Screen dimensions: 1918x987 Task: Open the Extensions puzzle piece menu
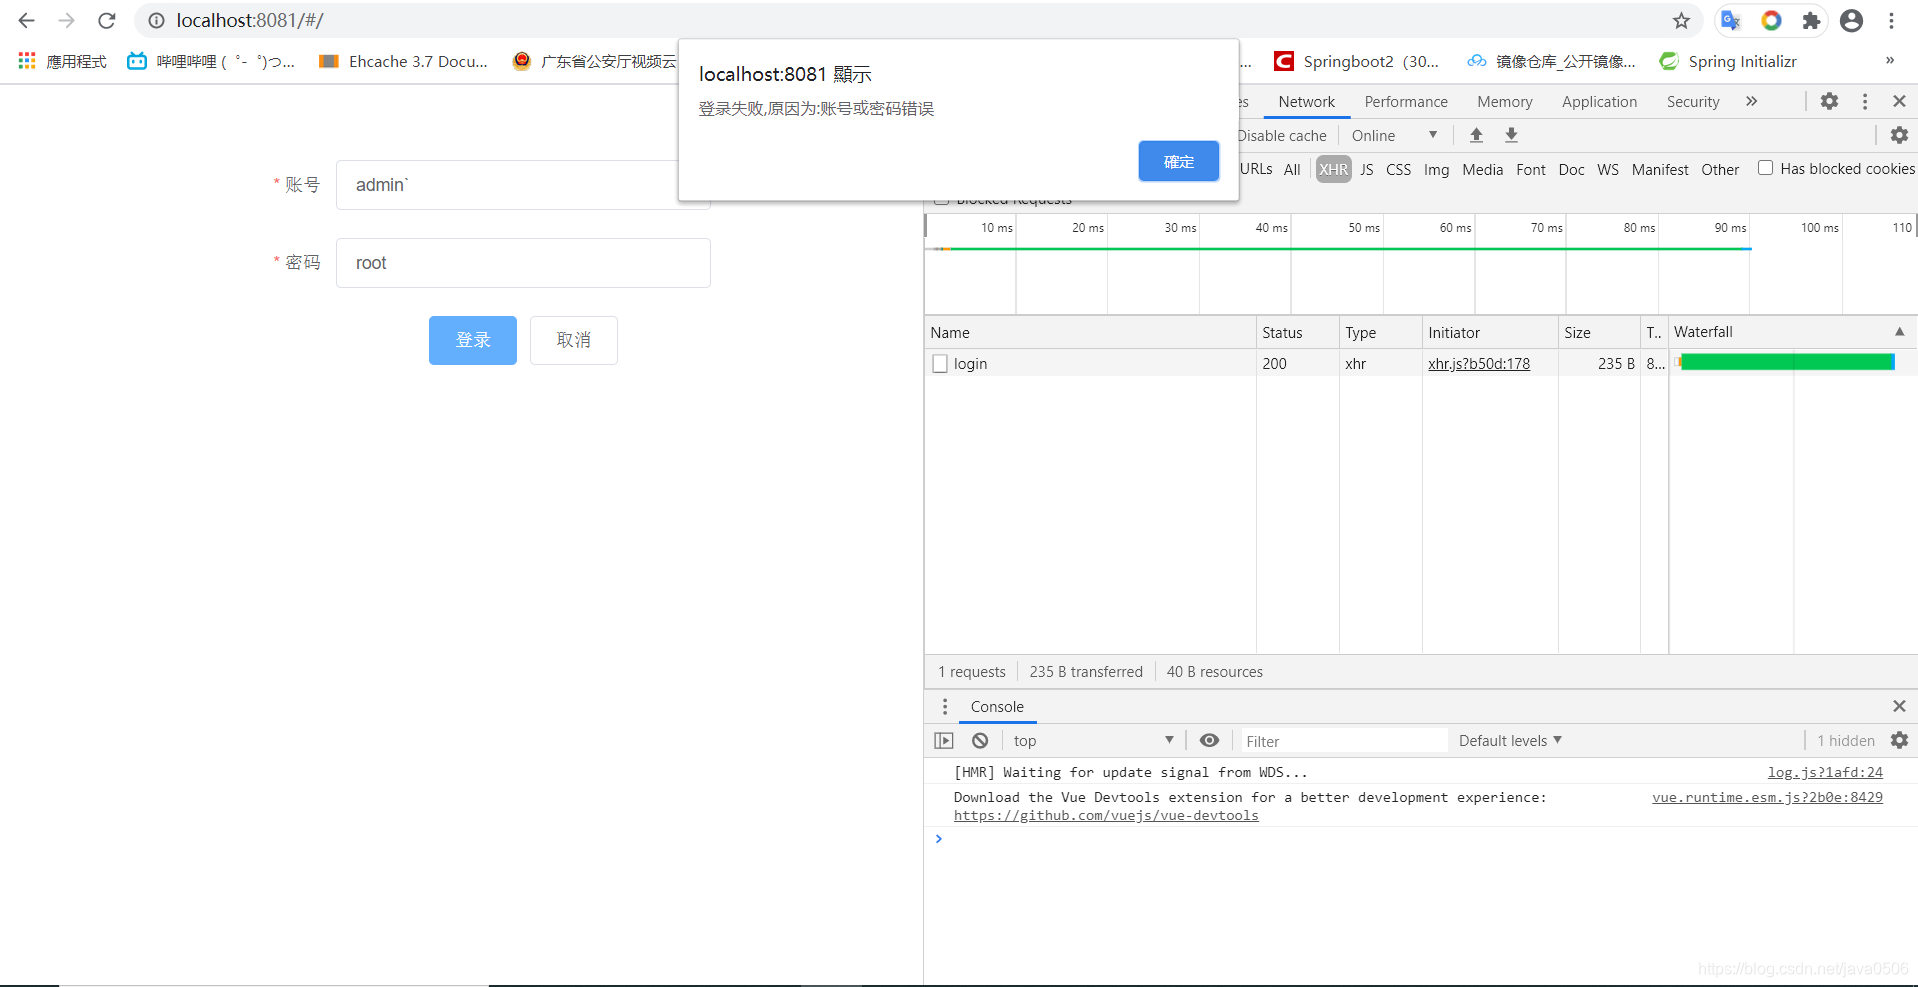(1811, 20)
